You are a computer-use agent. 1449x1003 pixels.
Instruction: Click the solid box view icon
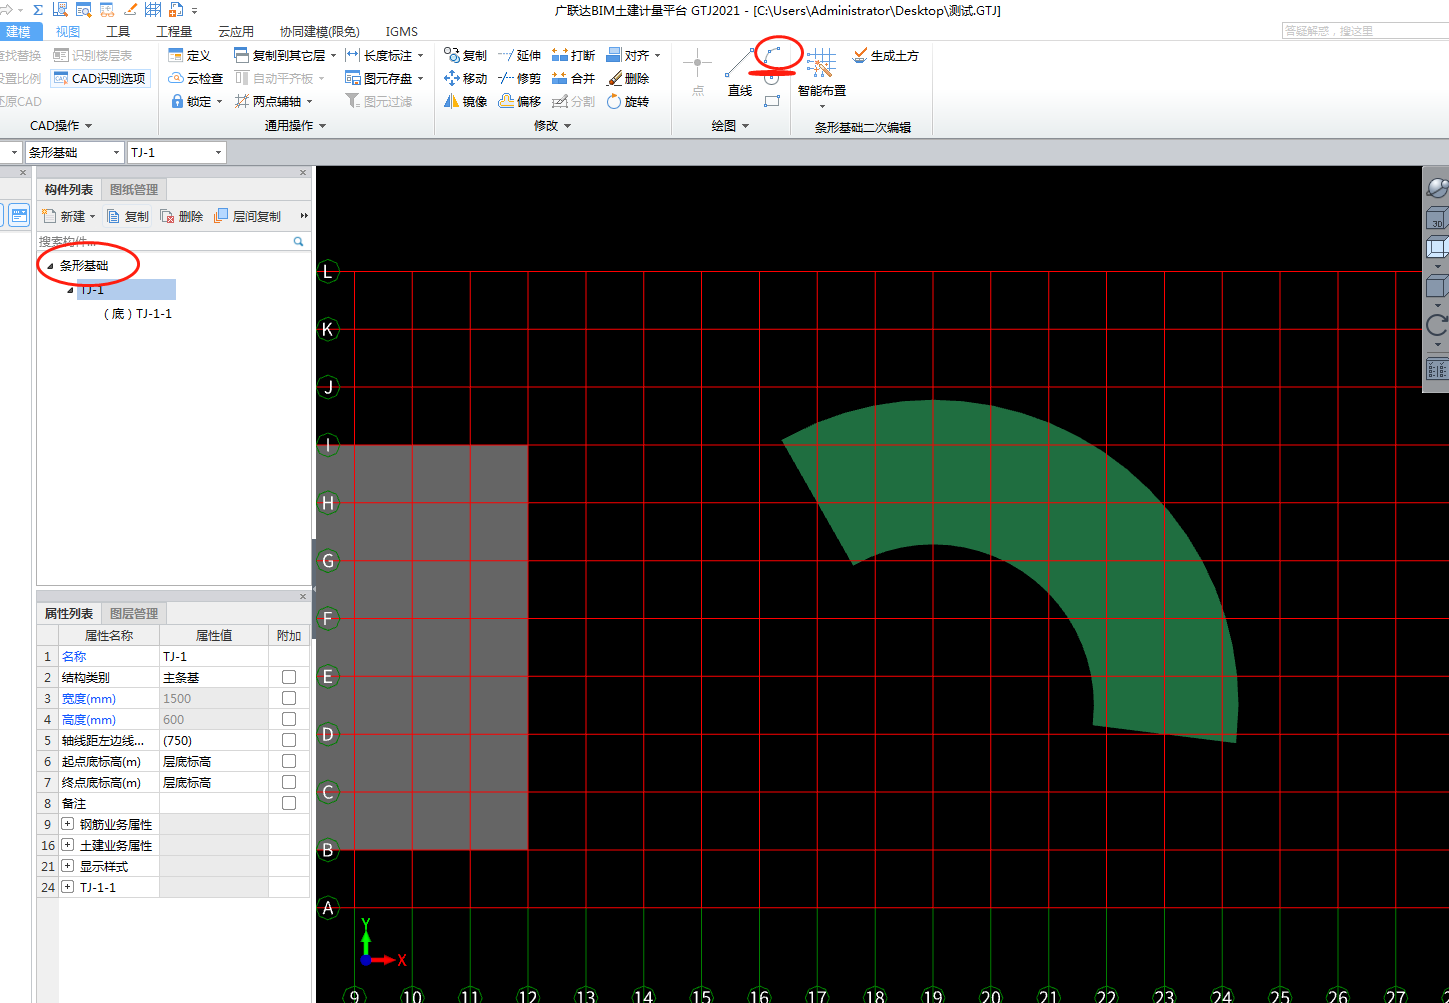pyautogui.click(x=1437, y=287)
